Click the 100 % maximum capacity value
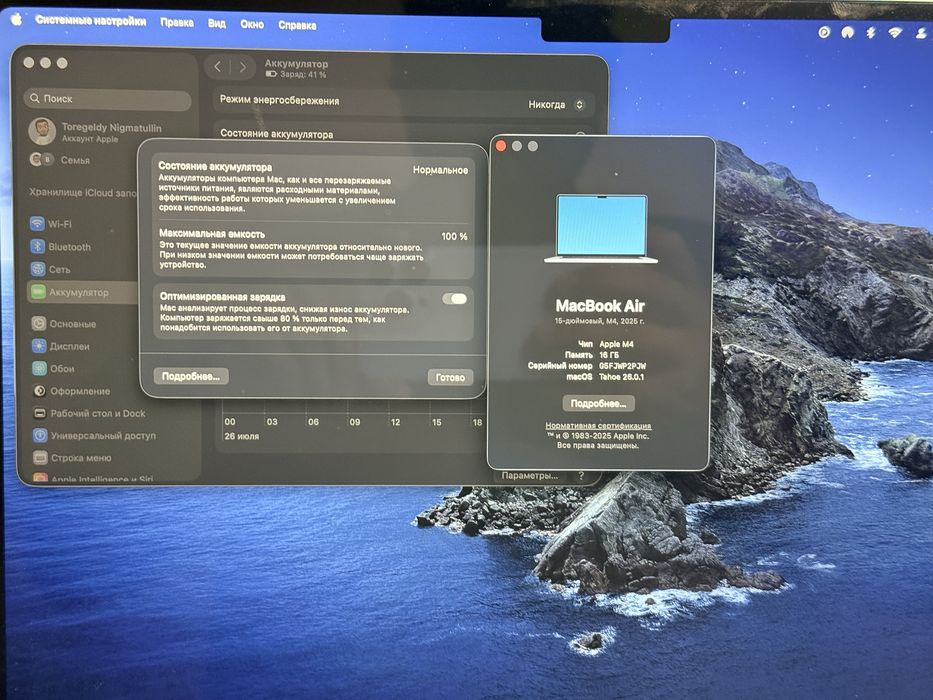The image size is (933, 700). point(454,236)
